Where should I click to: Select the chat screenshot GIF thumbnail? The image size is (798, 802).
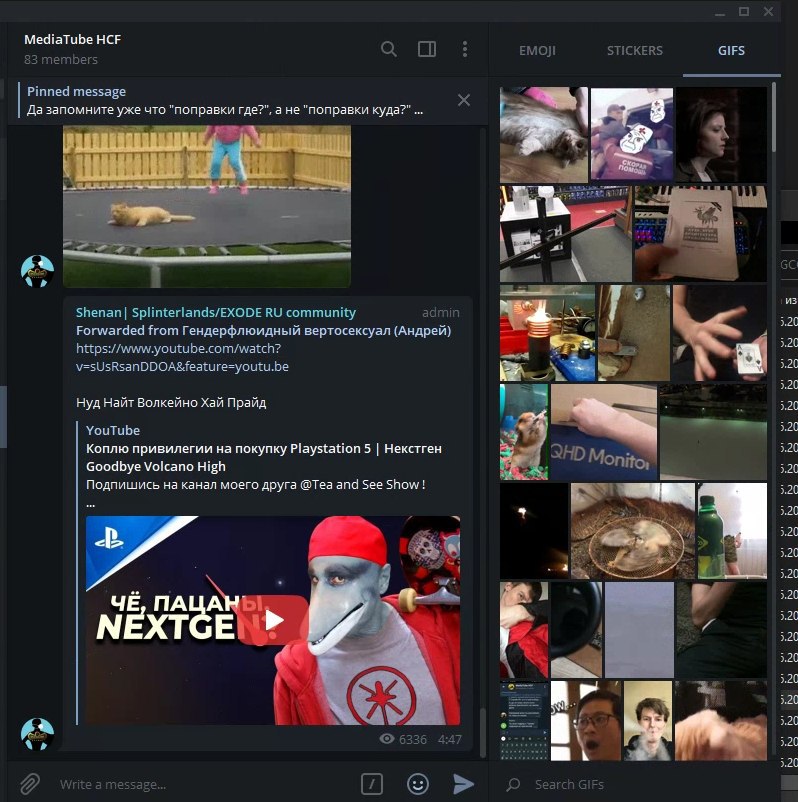tap(524, 721)
